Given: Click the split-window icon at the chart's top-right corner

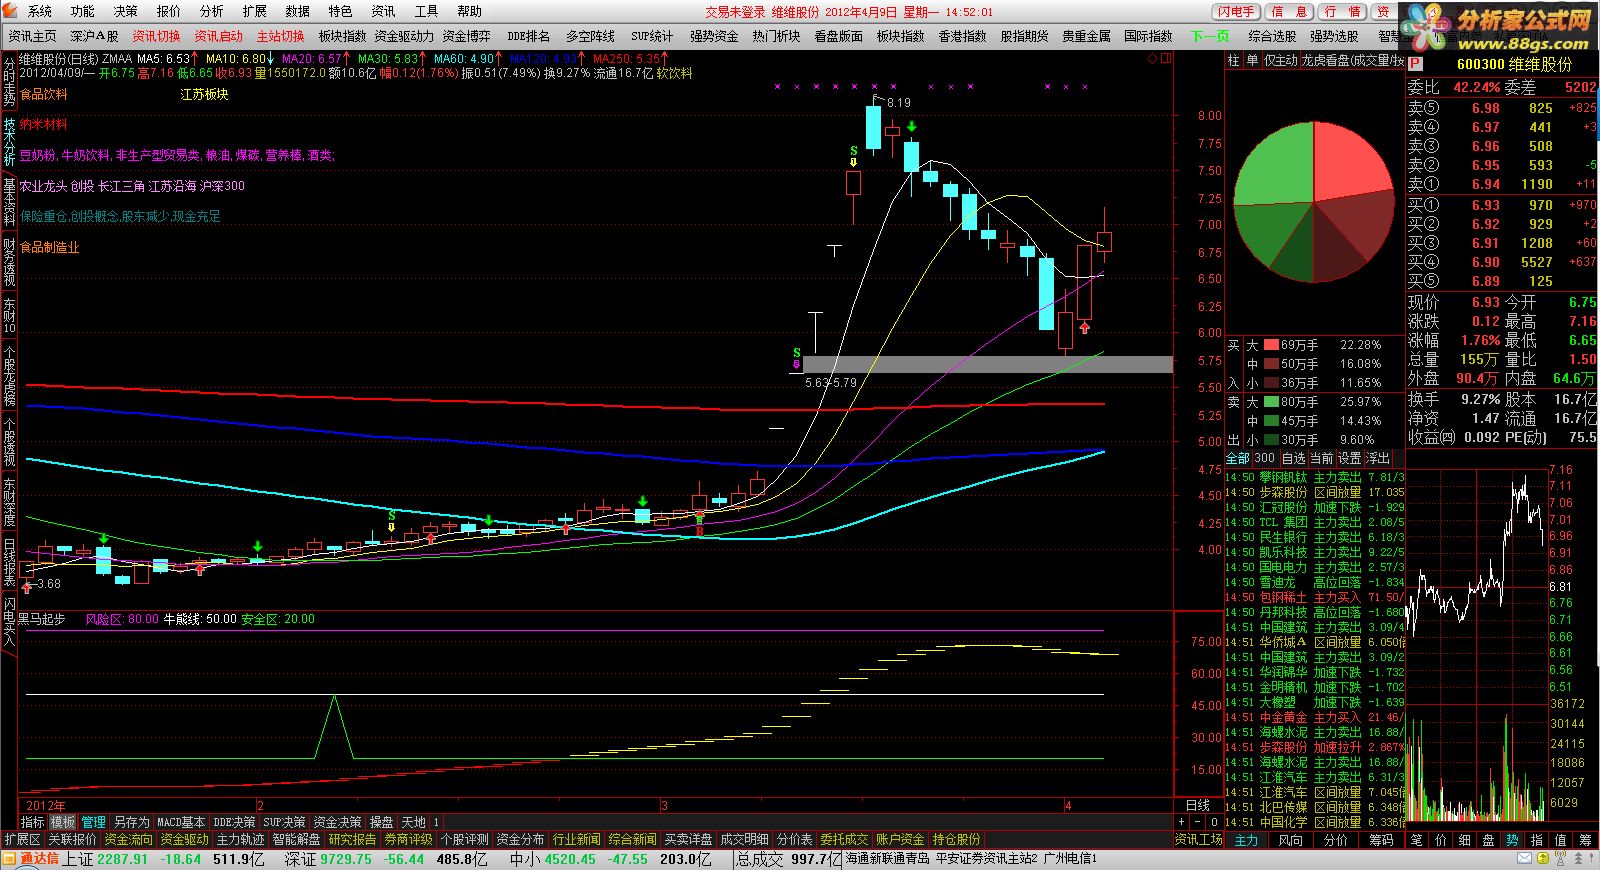Looking at the screenshot, I should tap(1165, 59).
